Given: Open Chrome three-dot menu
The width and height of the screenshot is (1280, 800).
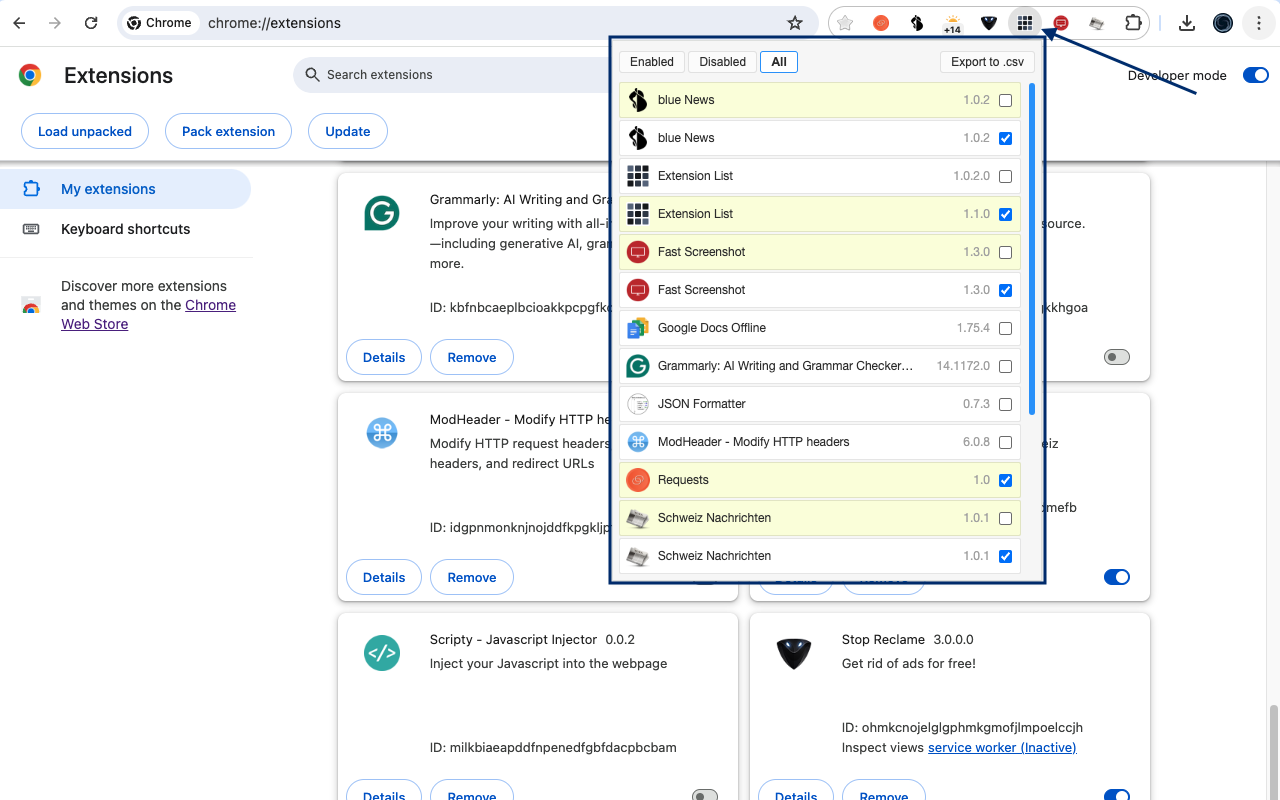Looking at the screenshot, I should tap(1259, 23).
